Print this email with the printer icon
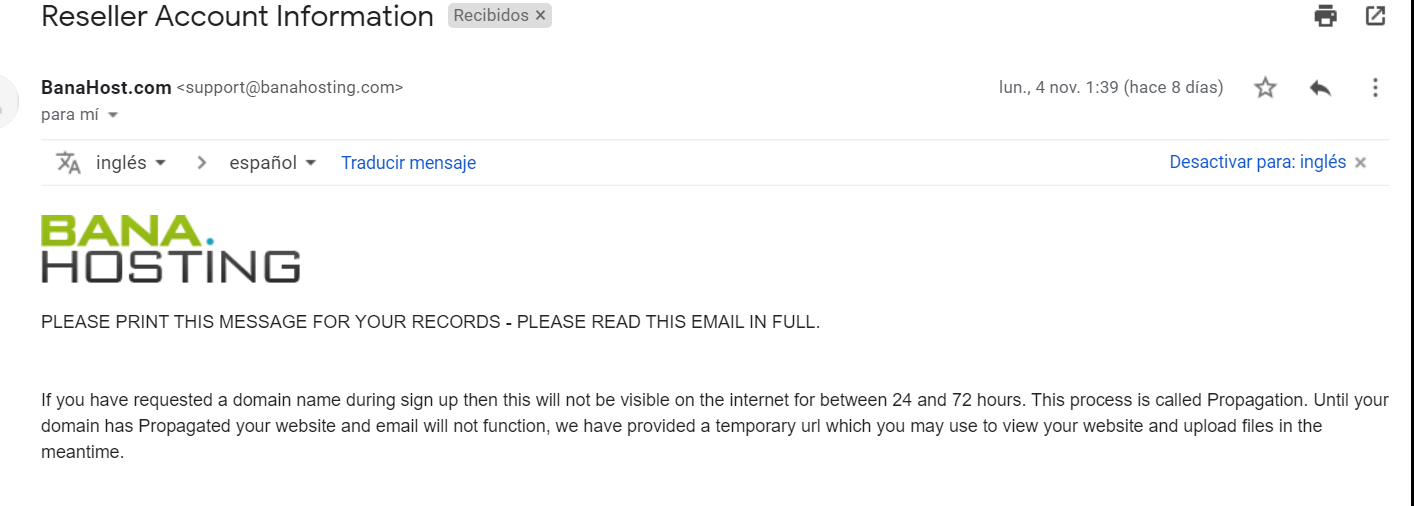The width and height of the screenshot is (1414, 506). click(1326, 16)
